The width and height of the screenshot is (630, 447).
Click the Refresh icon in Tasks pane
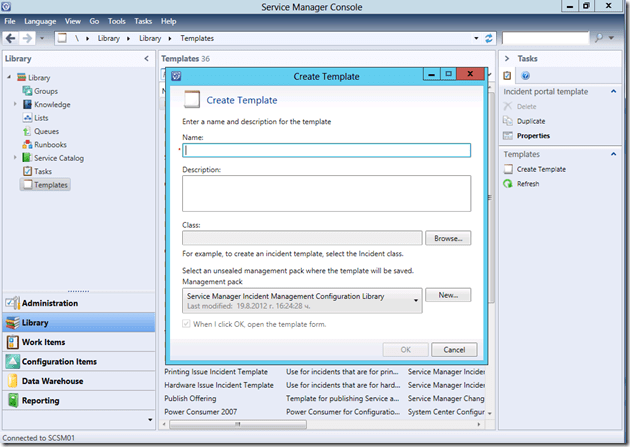(508, 184)
